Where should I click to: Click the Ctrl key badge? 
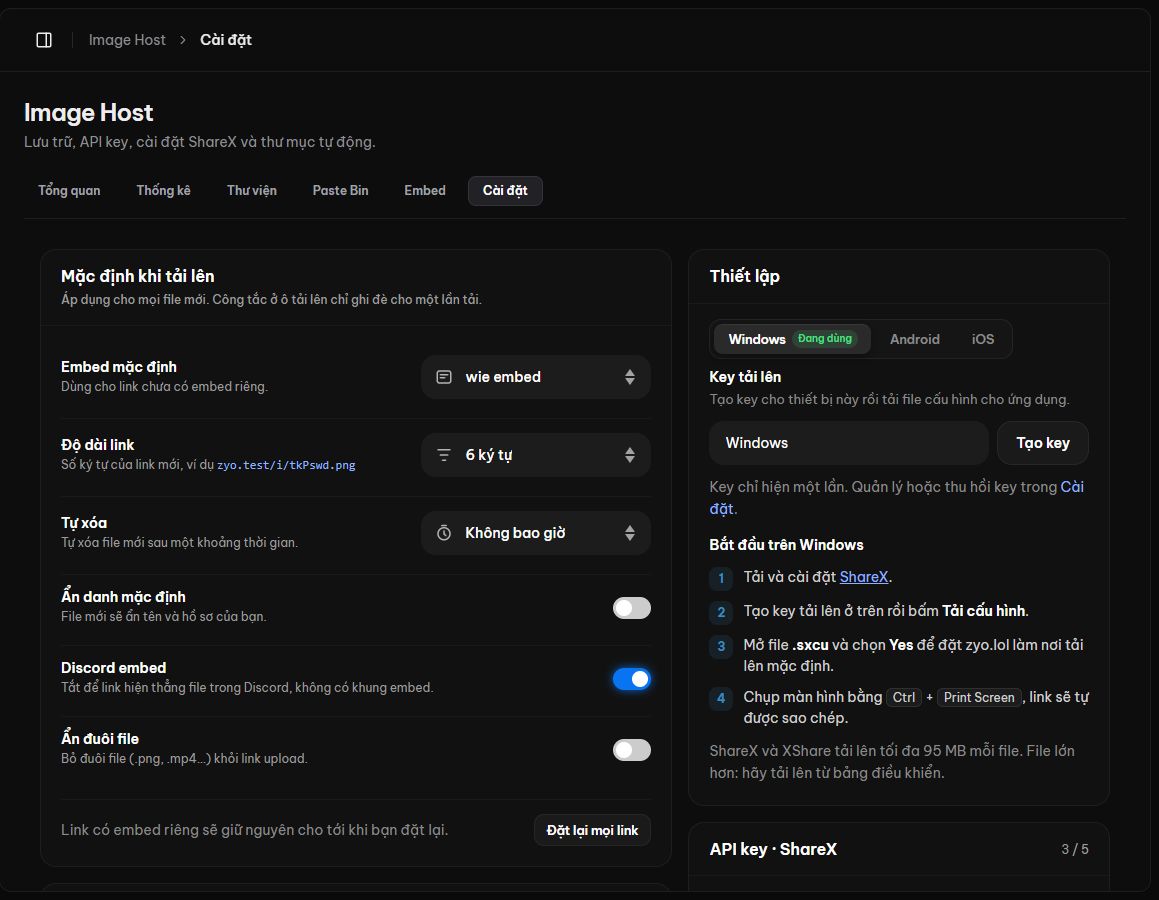(904, 698)
